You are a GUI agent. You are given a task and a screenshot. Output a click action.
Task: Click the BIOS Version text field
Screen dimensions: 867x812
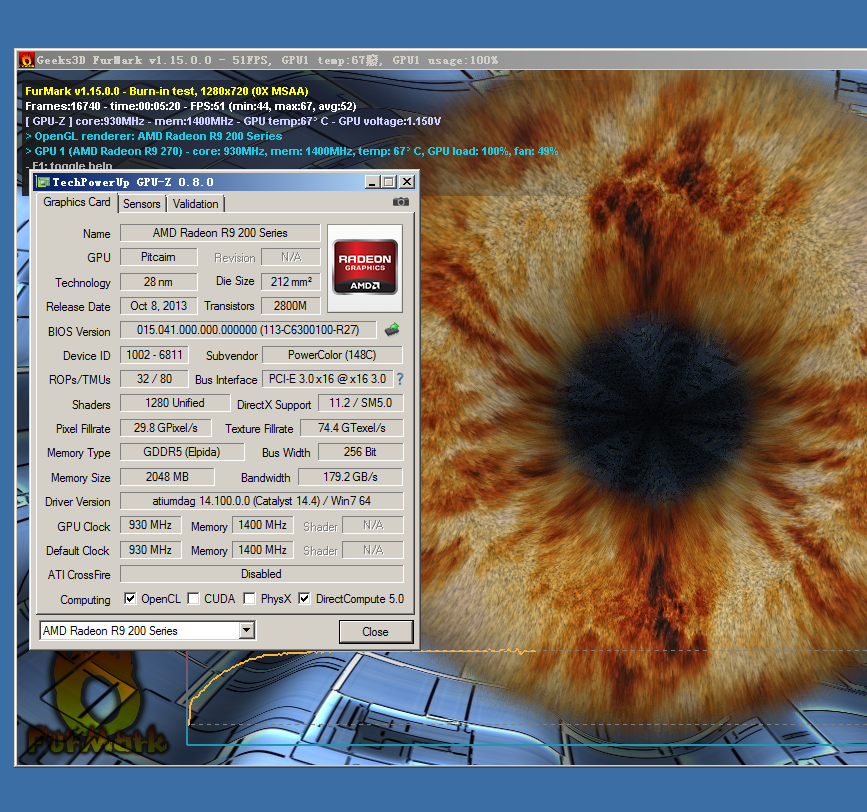pos(248,330)
